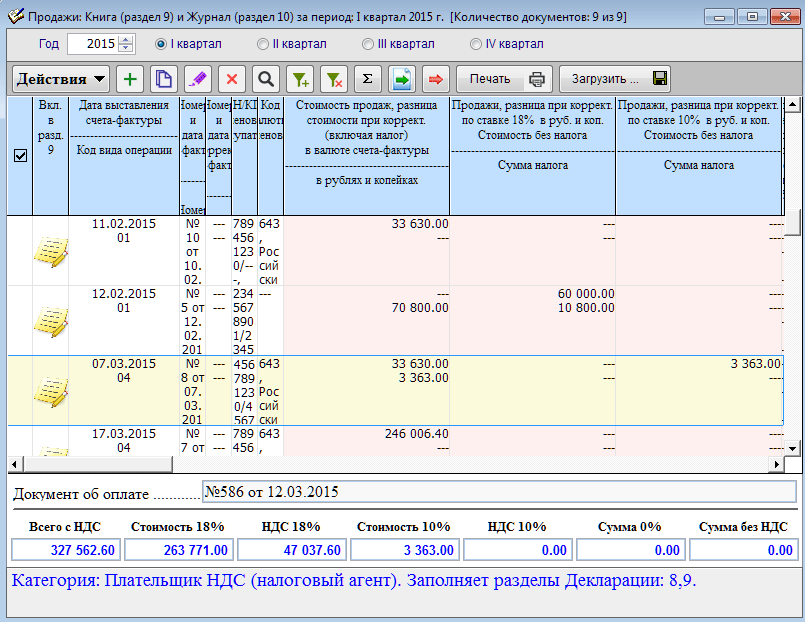Export using the green arrow document icon
This screenshot has width=805, height=622.
click(x=402, y=79)
